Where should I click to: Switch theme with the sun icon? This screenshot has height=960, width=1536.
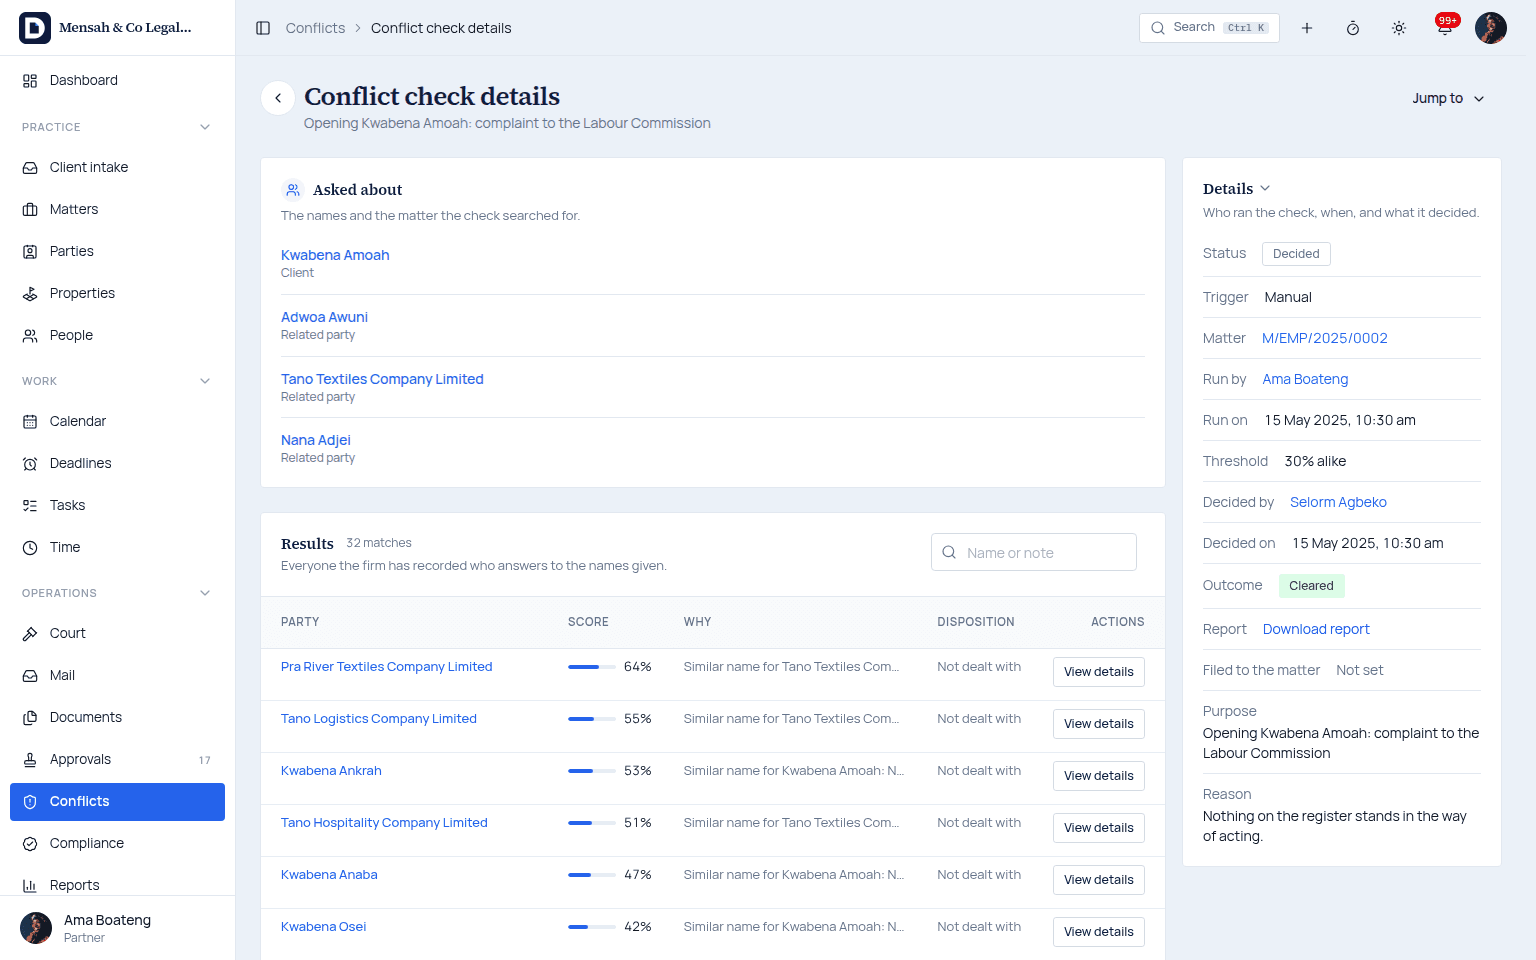pyautogui.click(x=1399, y=28)
